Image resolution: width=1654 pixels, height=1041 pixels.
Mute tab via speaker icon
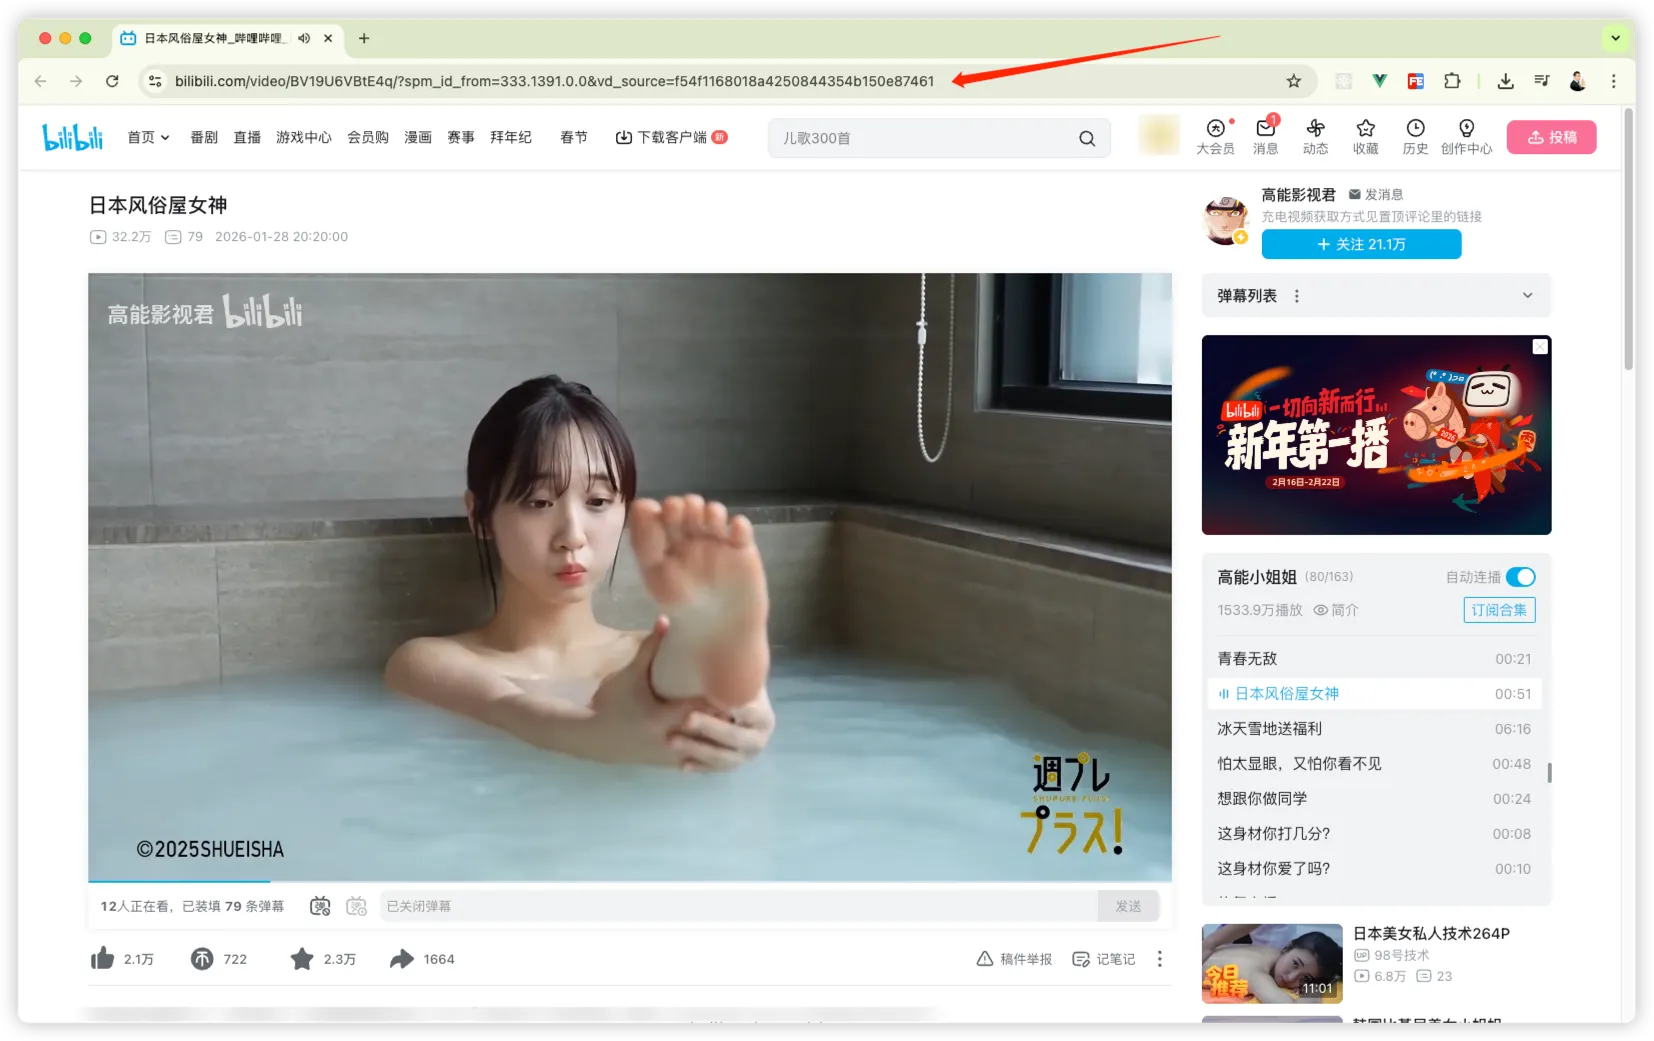click(304, 38)
